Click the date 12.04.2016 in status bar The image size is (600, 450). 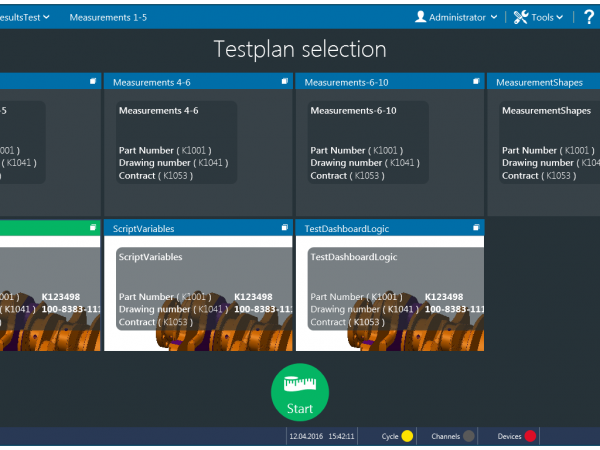306,436
